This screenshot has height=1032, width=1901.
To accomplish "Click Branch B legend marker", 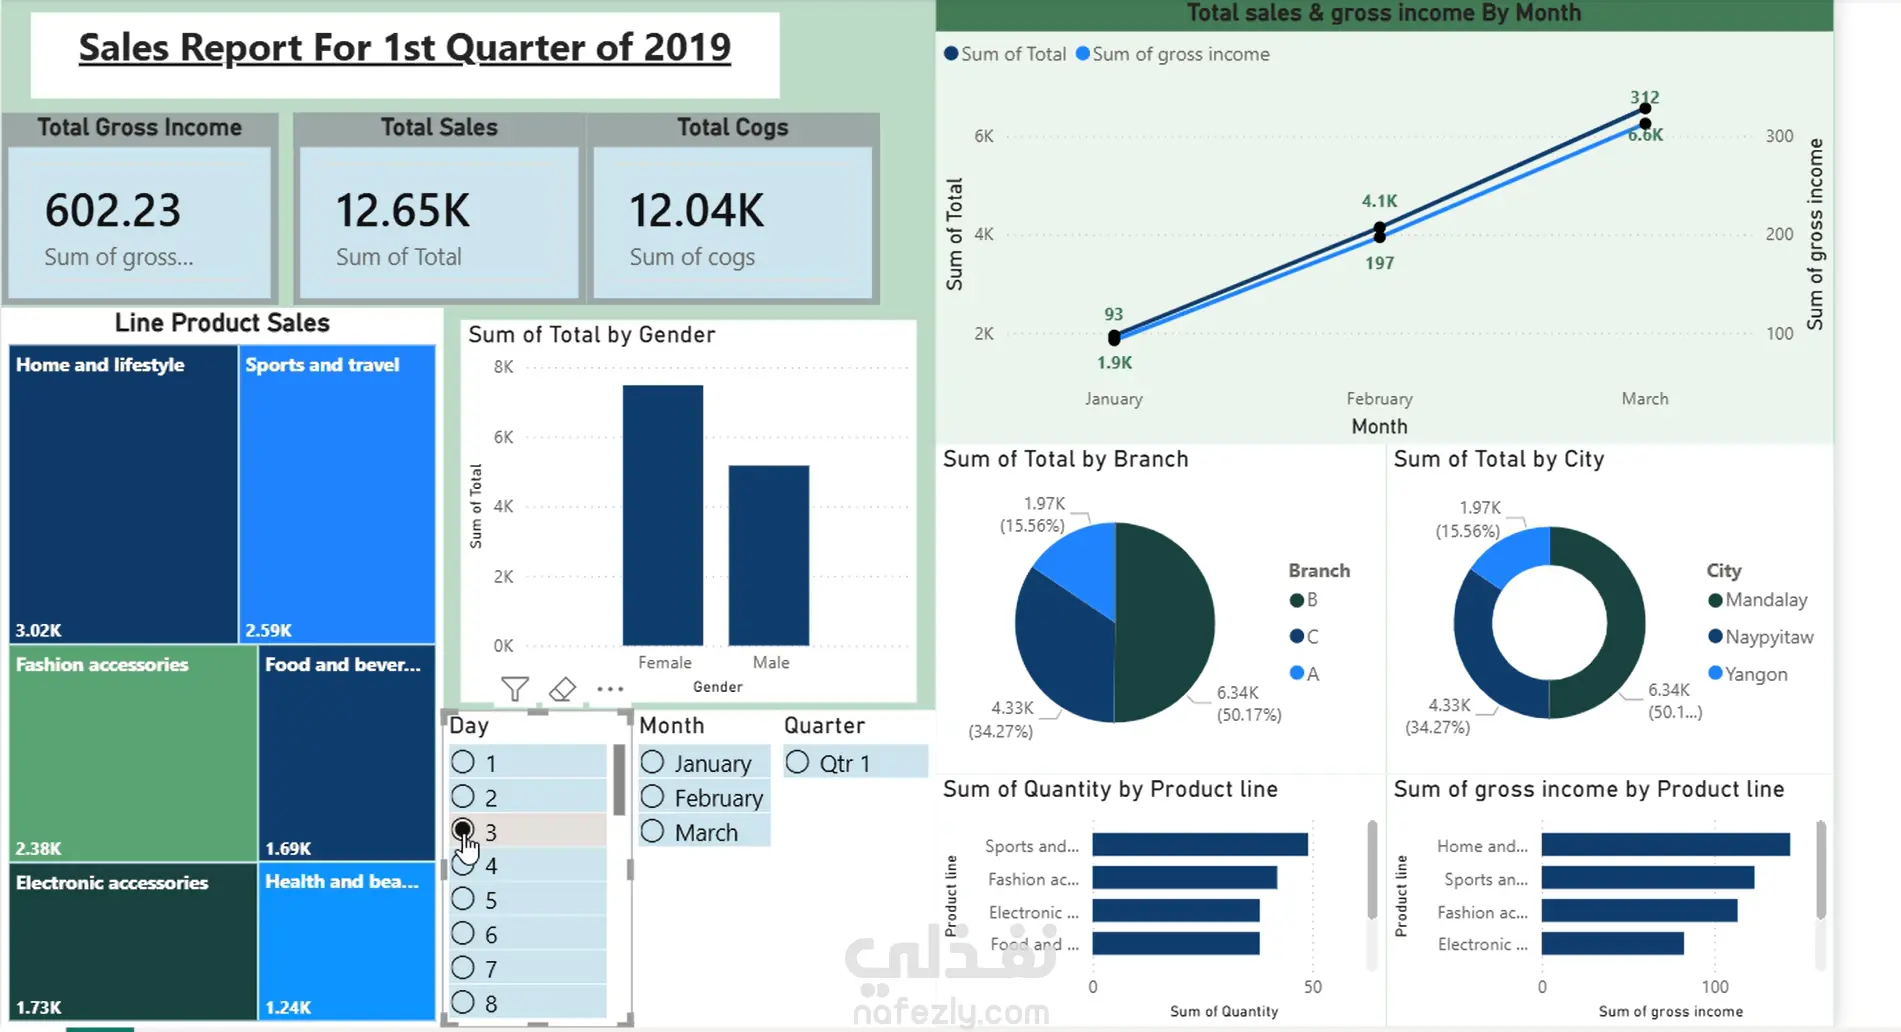I will coord(1297,600).
